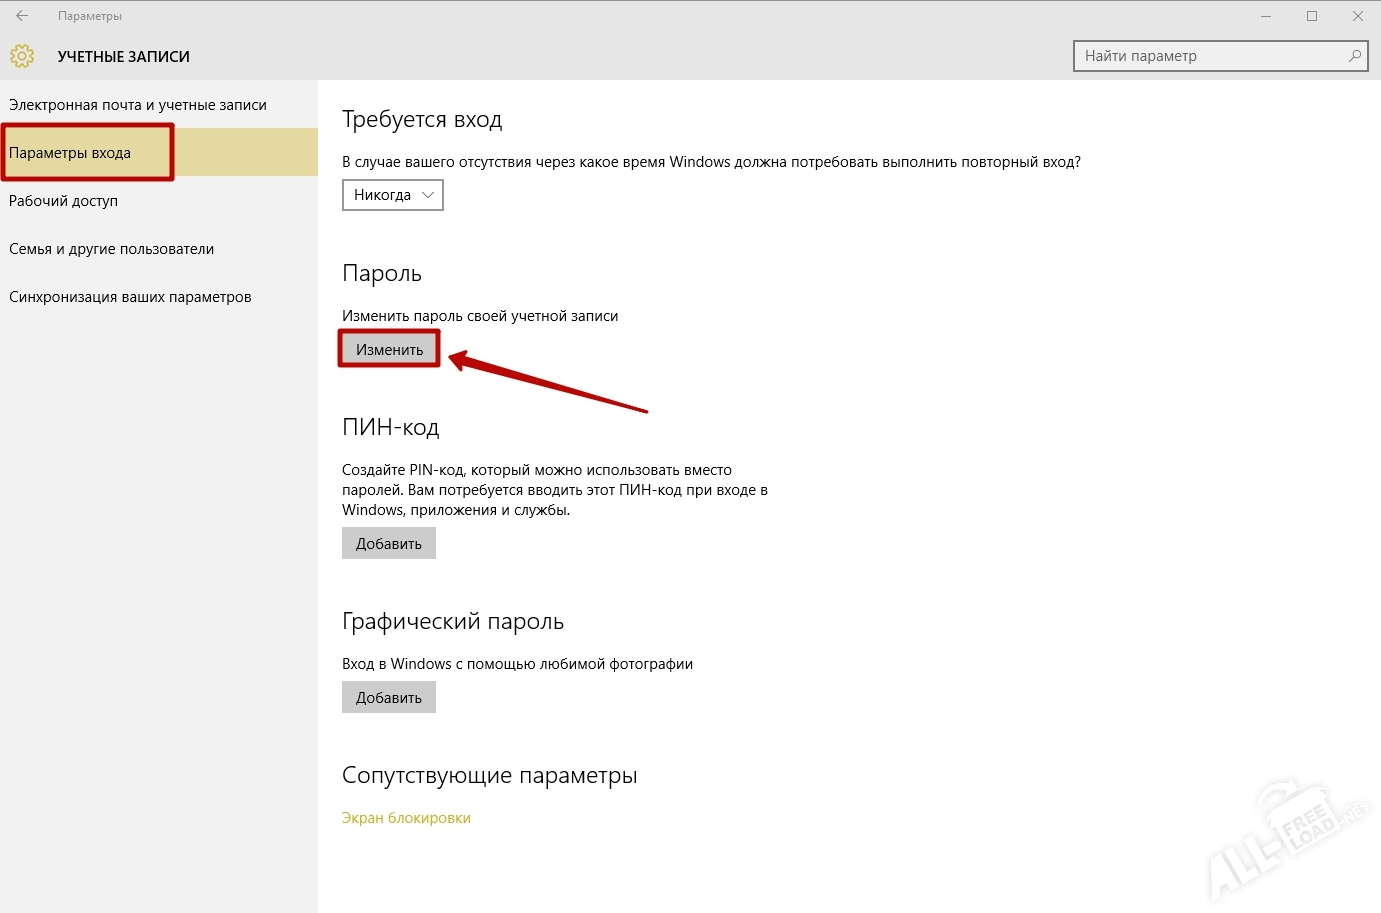Click the magnifier icon in the search box

(1354, 56)
